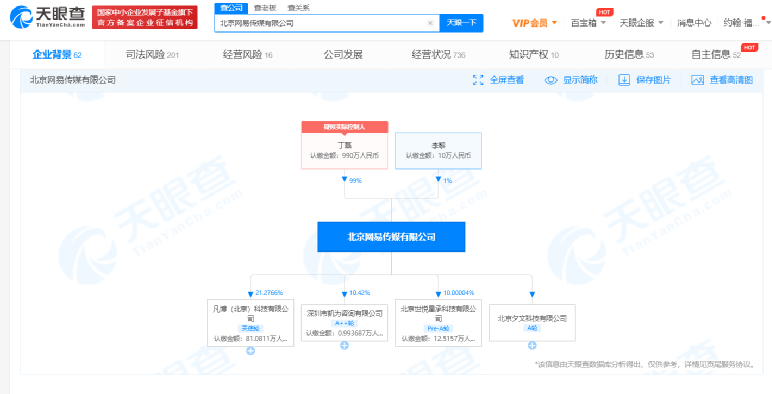
Task: Open 消息中心
Action: [x=694, y=23]
